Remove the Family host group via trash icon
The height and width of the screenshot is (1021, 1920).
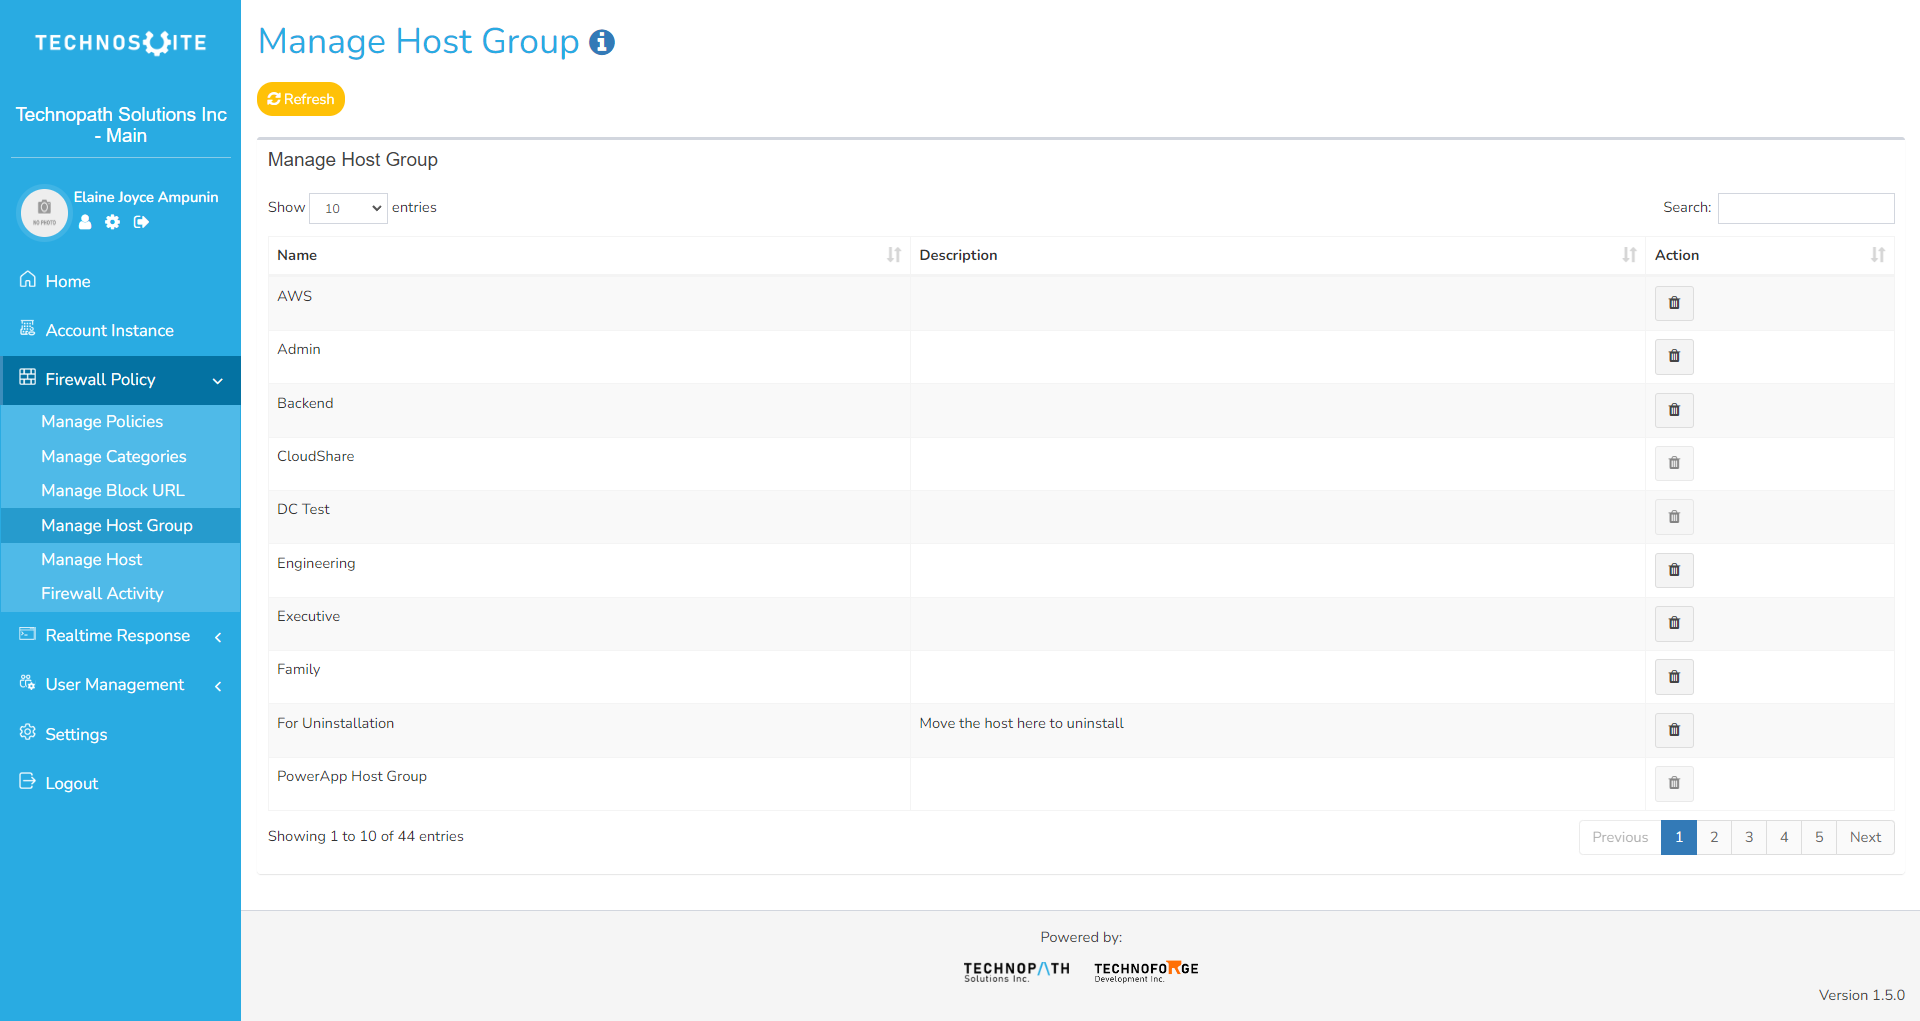1673,677
